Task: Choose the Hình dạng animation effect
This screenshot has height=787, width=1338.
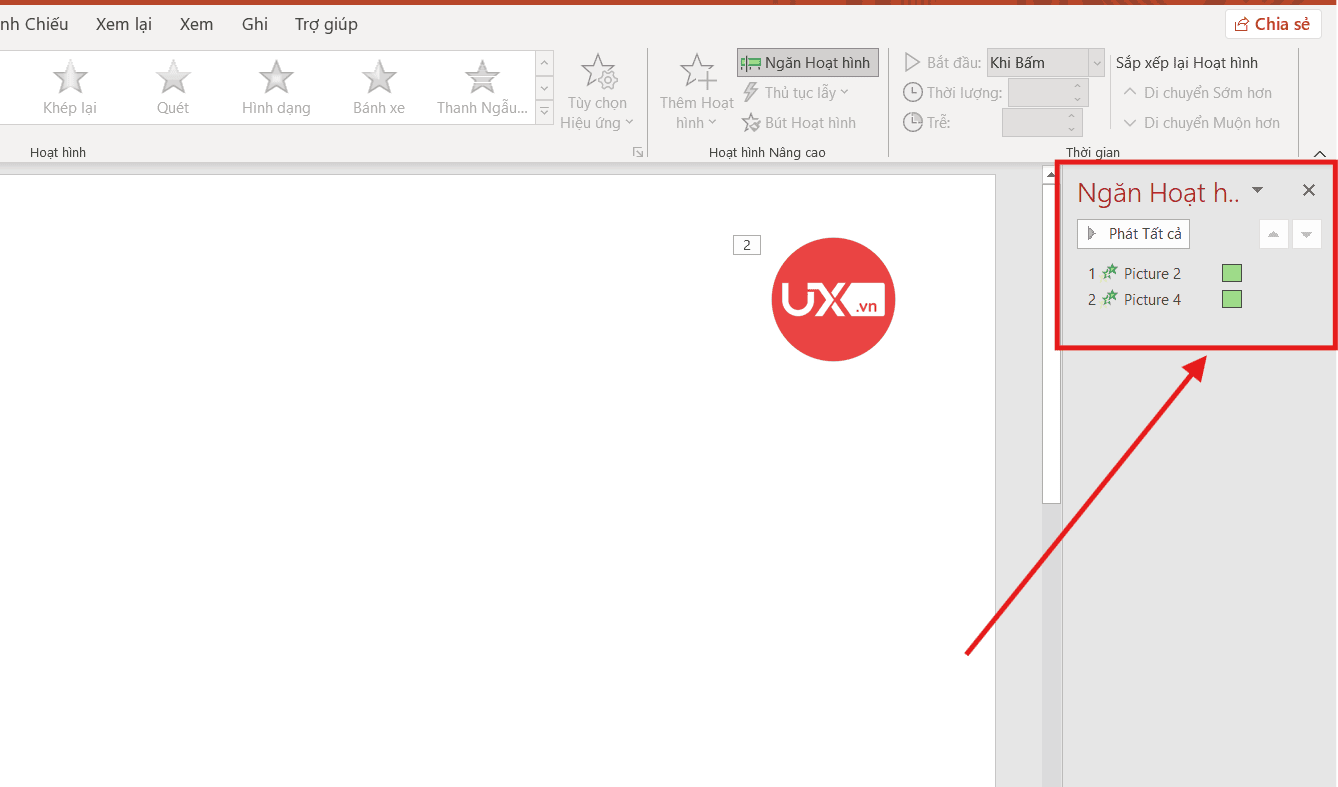Action: [276, 87]
